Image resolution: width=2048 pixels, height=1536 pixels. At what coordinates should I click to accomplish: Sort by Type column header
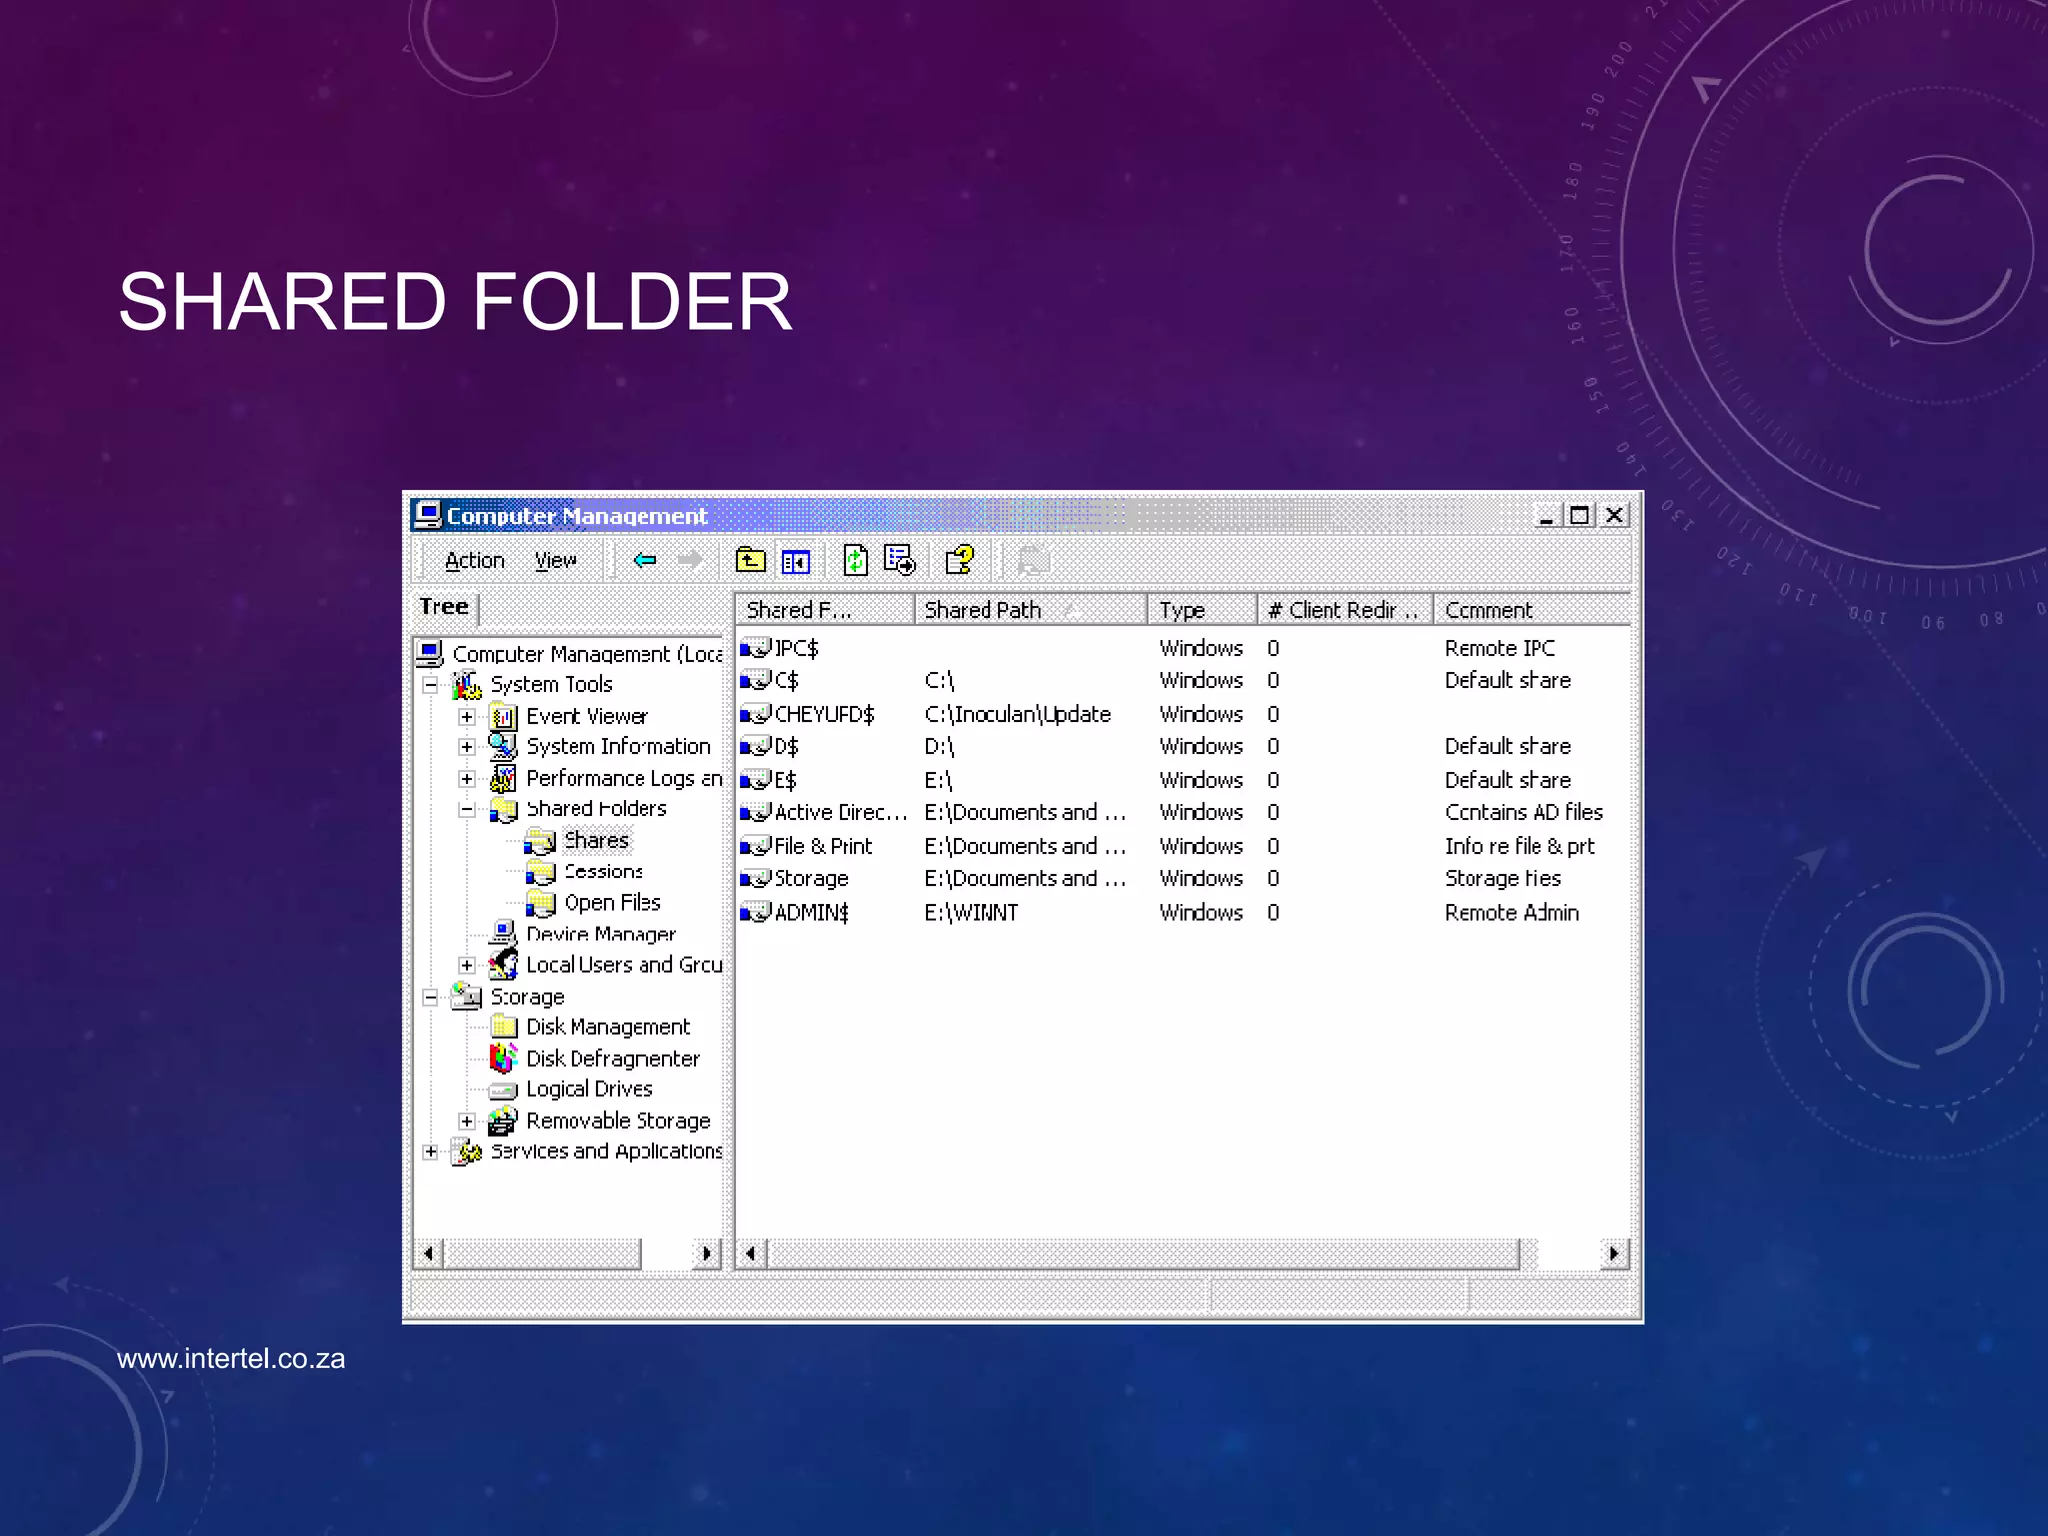tap(1202, 610)
